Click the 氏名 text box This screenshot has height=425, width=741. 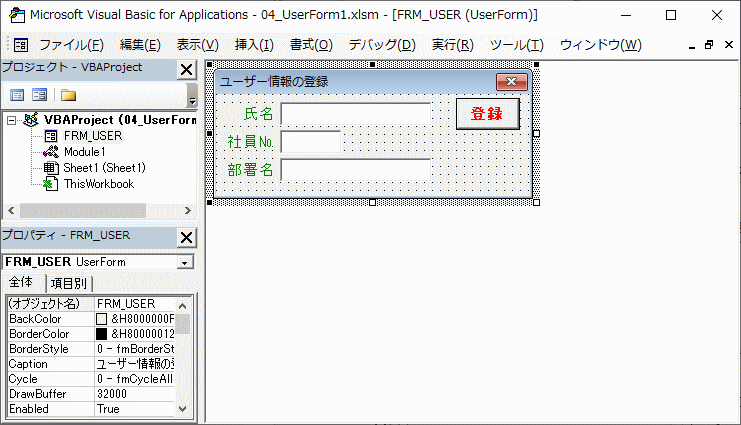coord(355,114)
